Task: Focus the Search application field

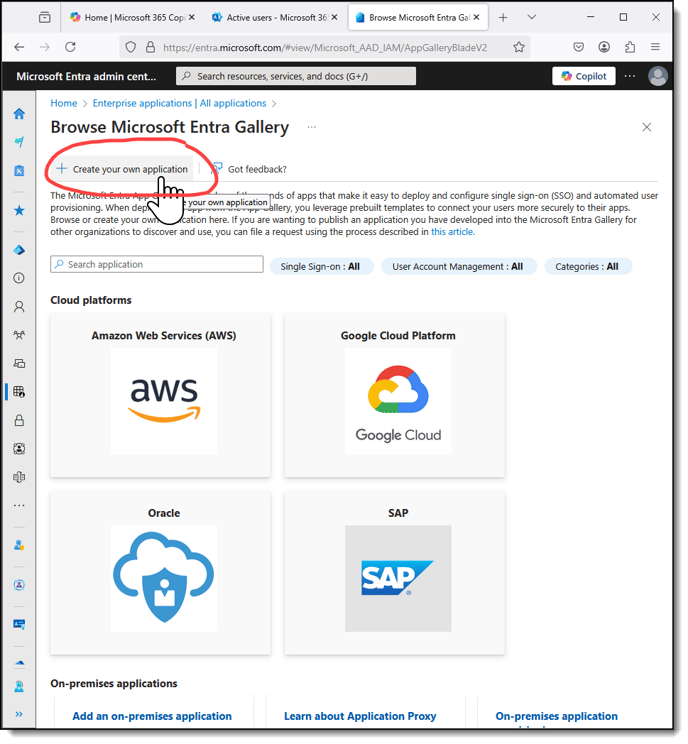Action: pyautogui.click(x=157, y=265)
